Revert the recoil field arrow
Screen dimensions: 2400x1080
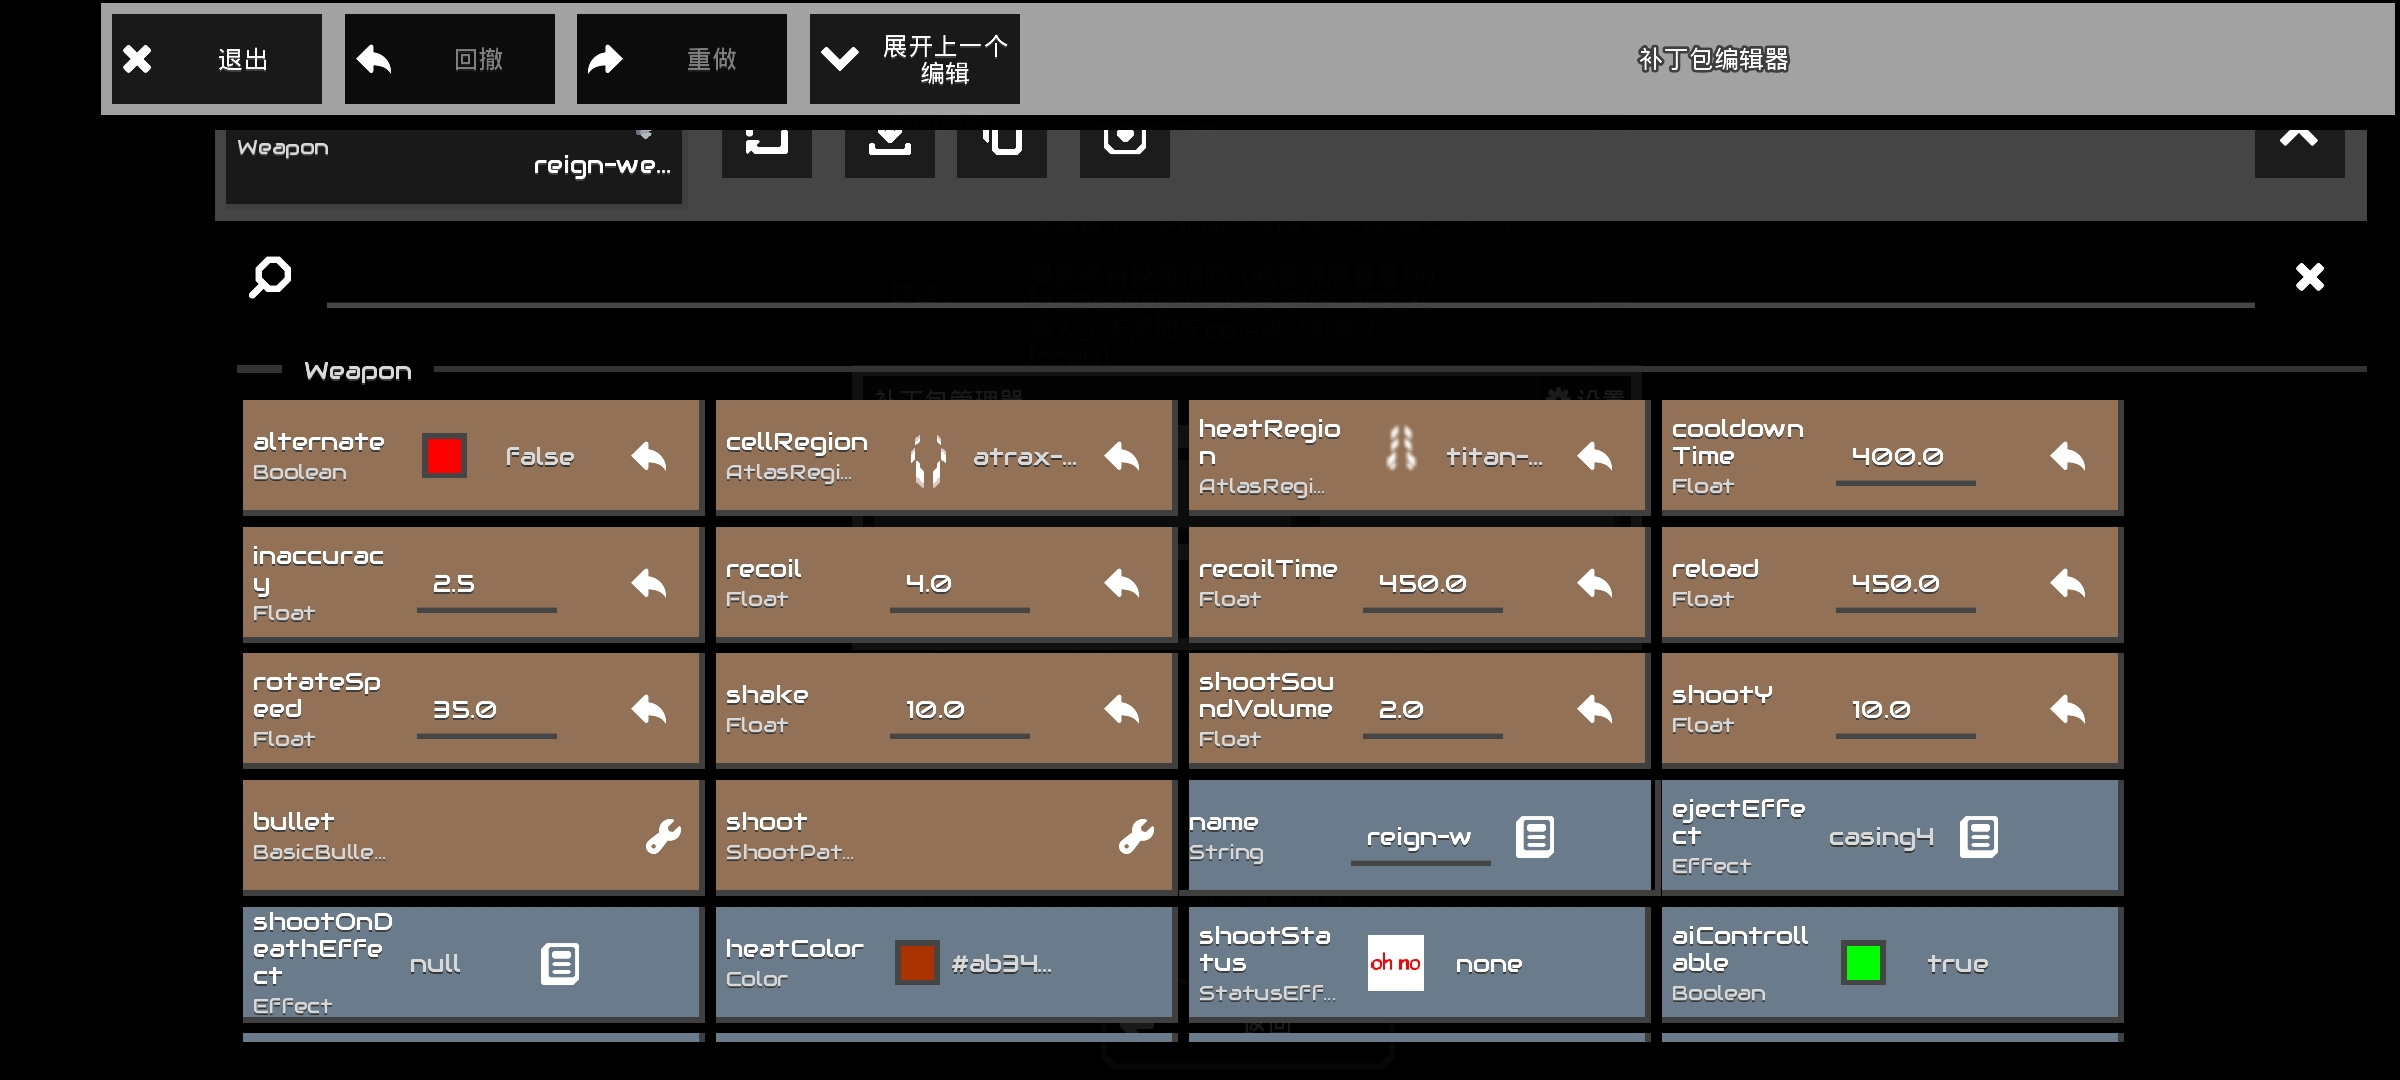pos(1122,584)
